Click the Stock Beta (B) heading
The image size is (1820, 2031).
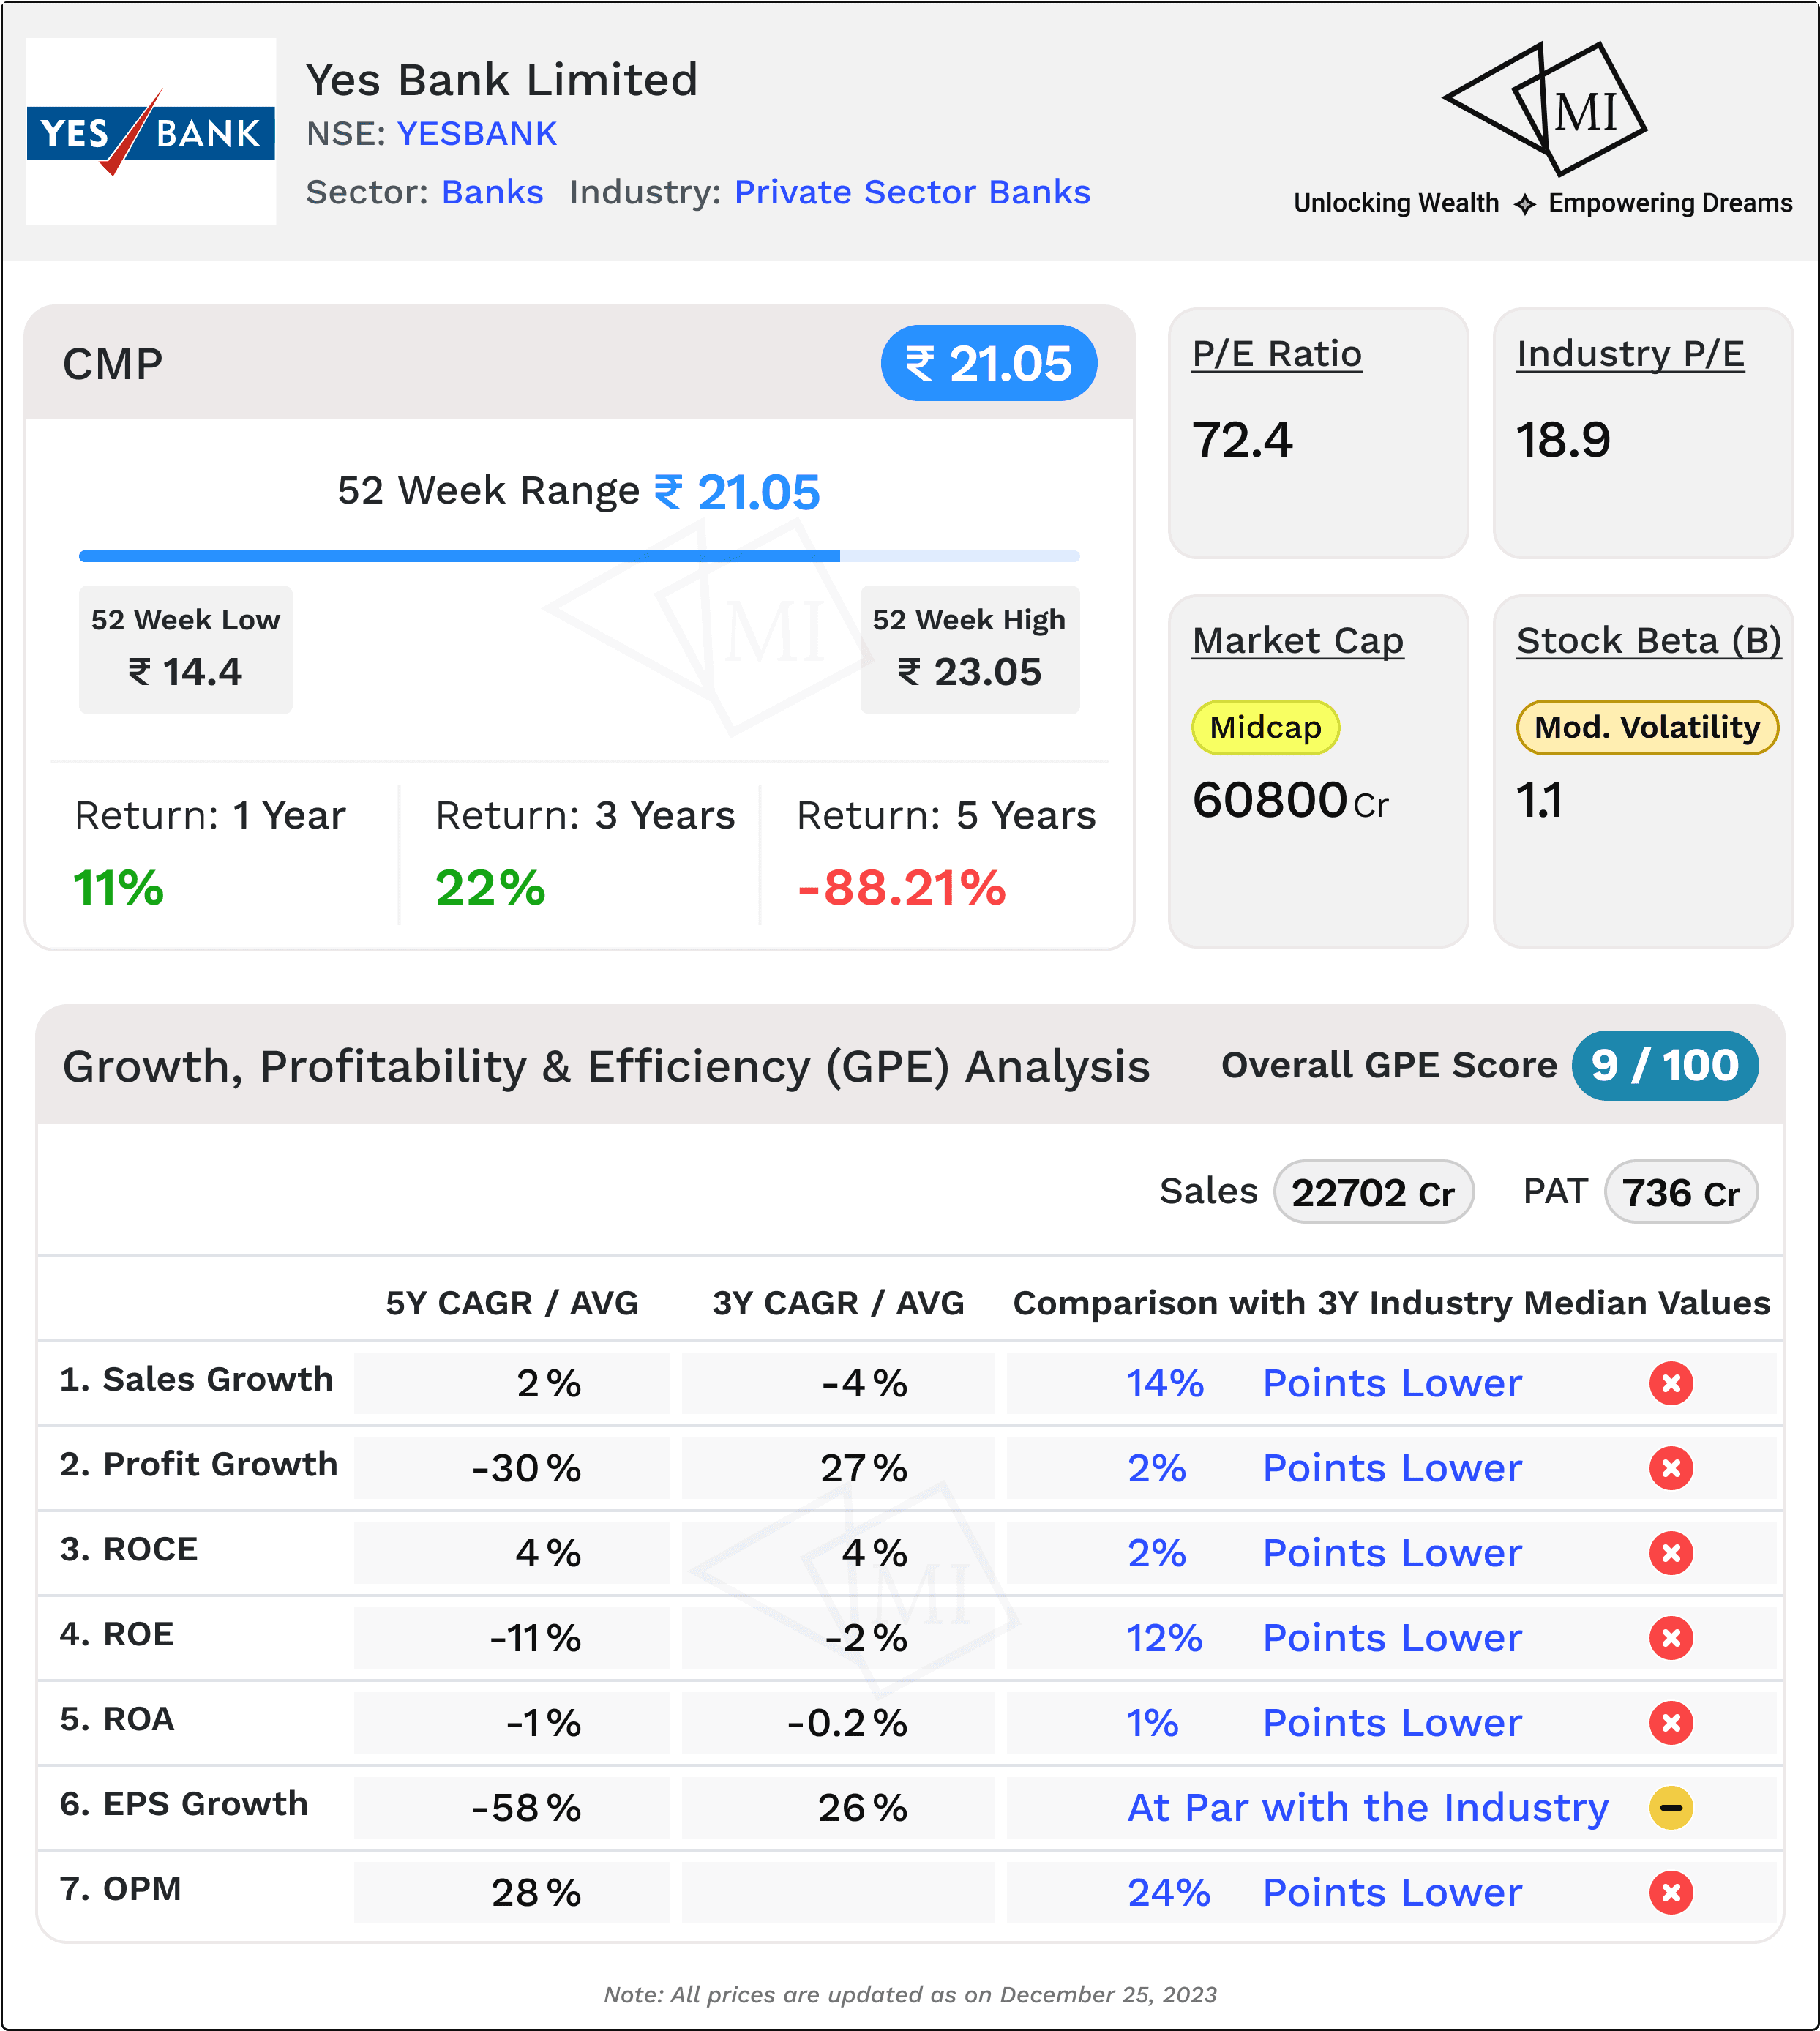[1648, 641]
